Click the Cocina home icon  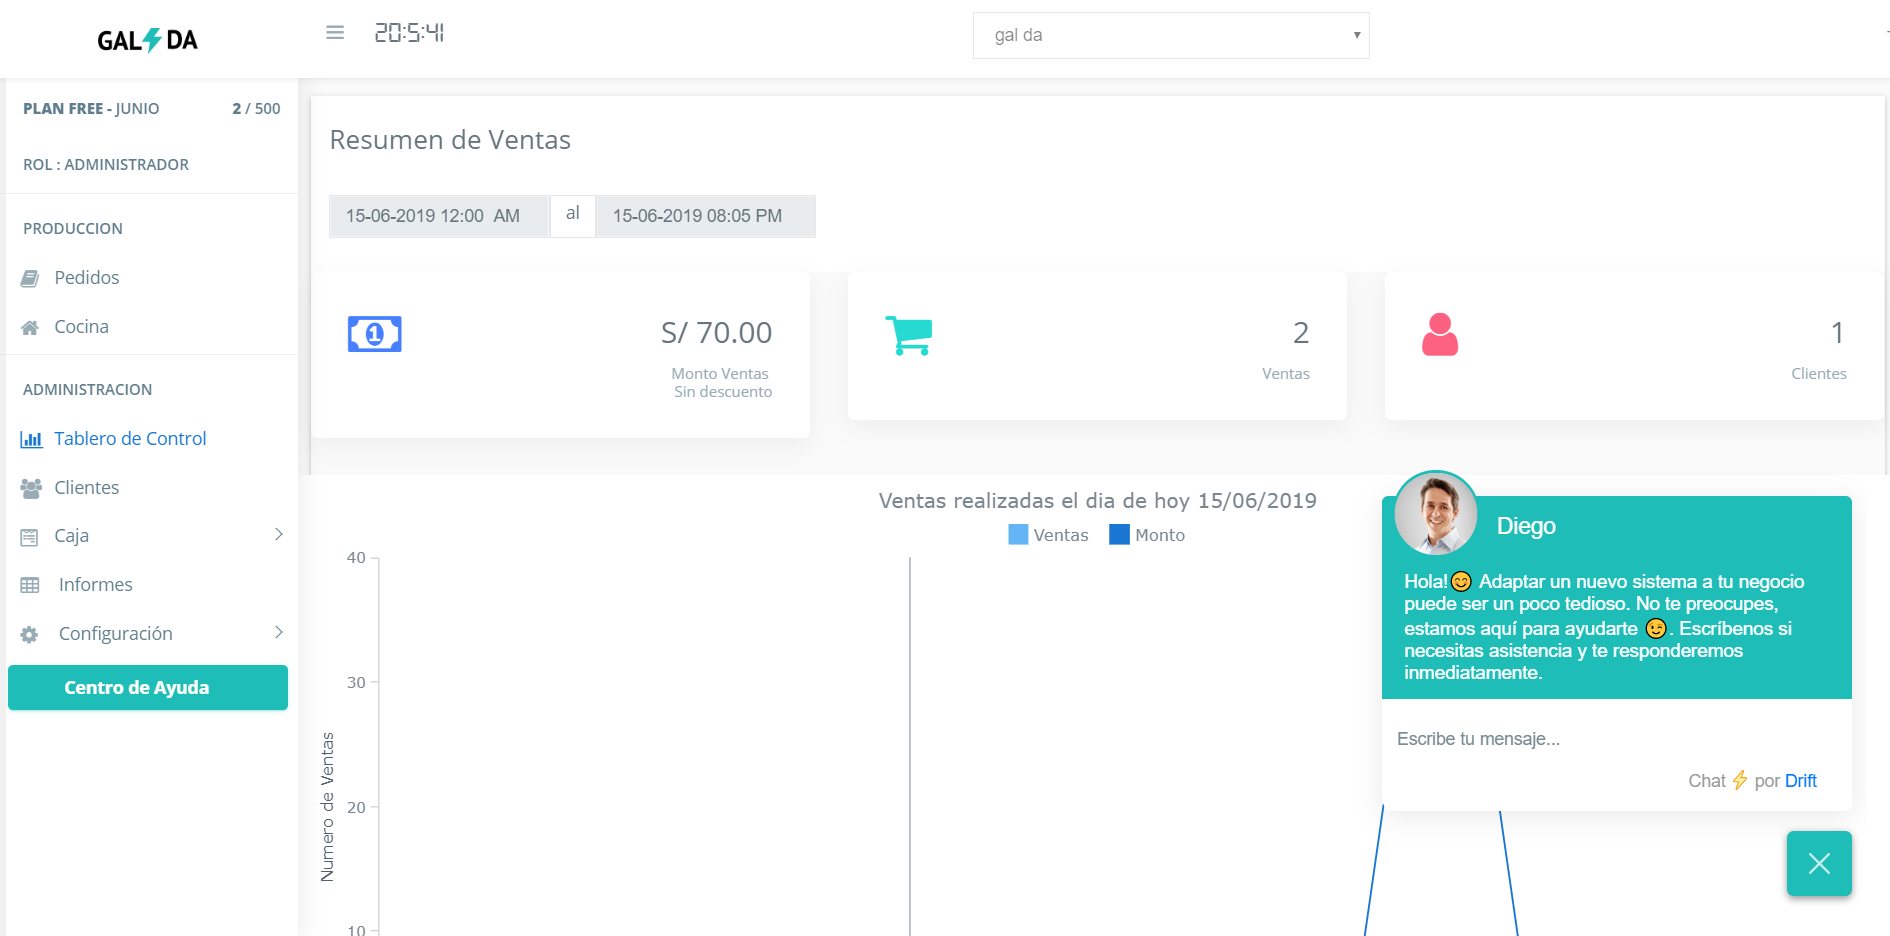pos(30,327)
